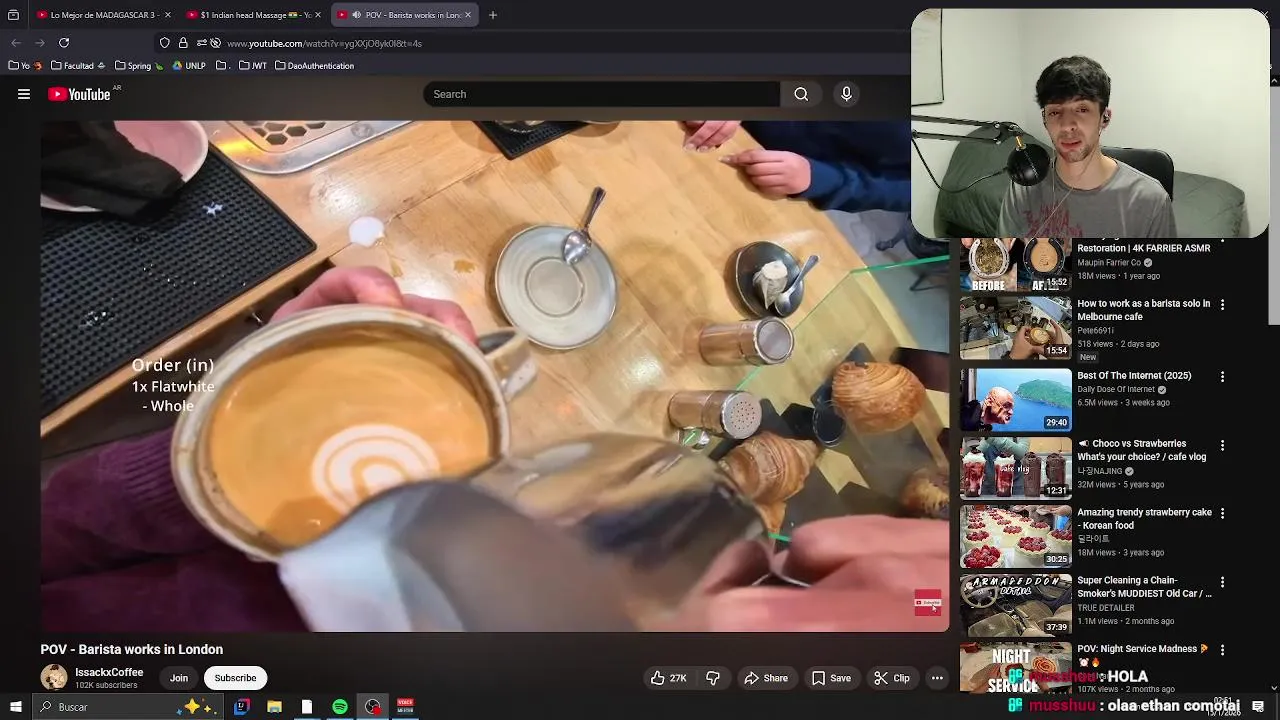Screen dimensions: 1280x720
Task: Open the DaoAuthentication bookmarks folder
Action: tap(314, 66)
